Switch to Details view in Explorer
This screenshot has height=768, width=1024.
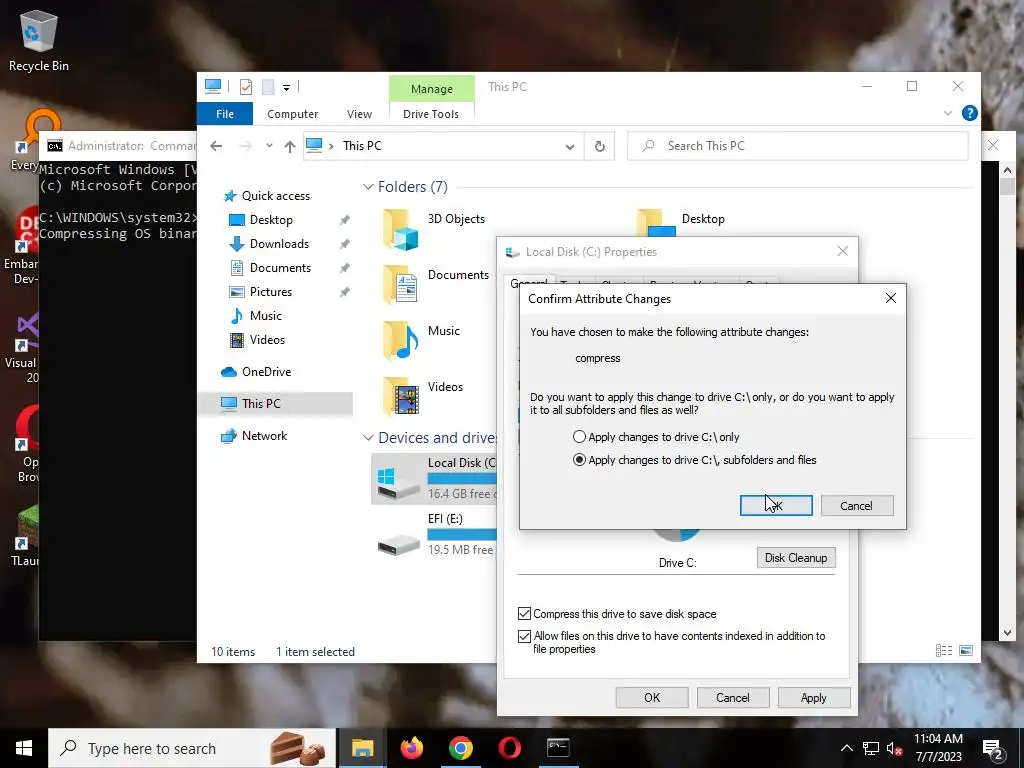[944, 650]
